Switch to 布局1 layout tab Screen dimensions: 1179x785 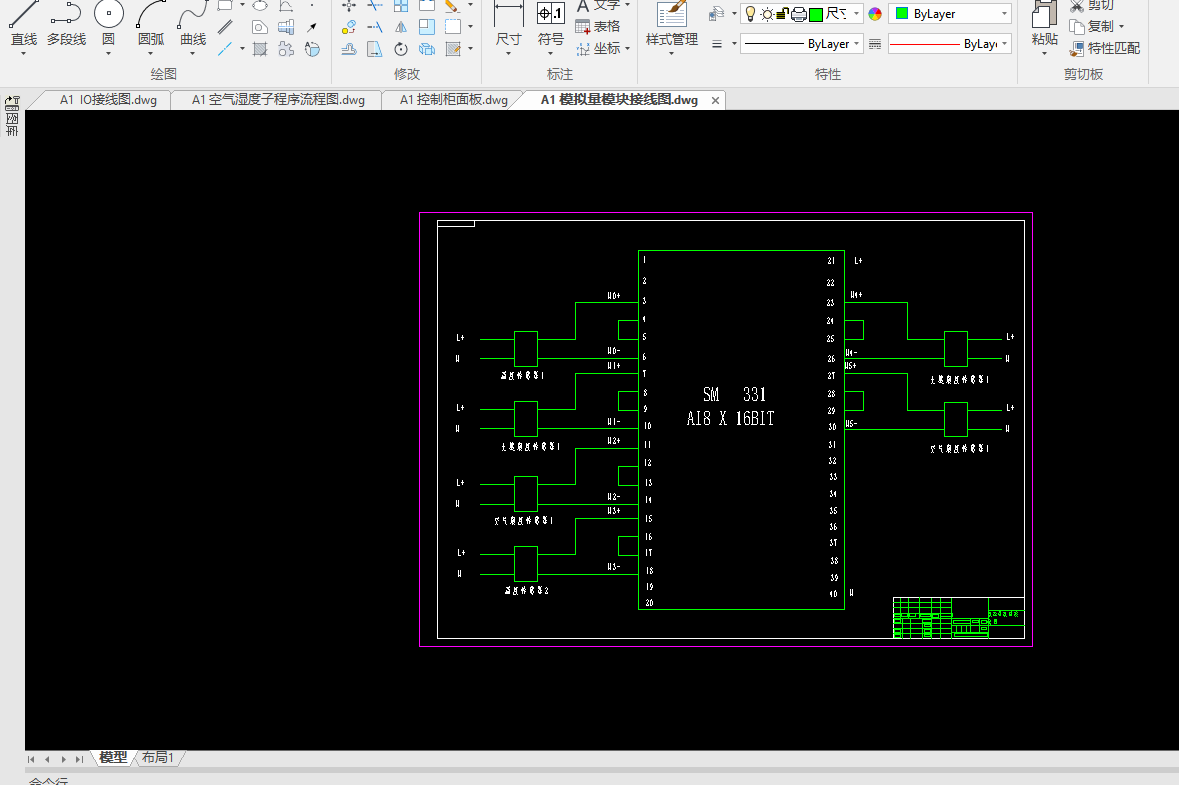point(158,758)
